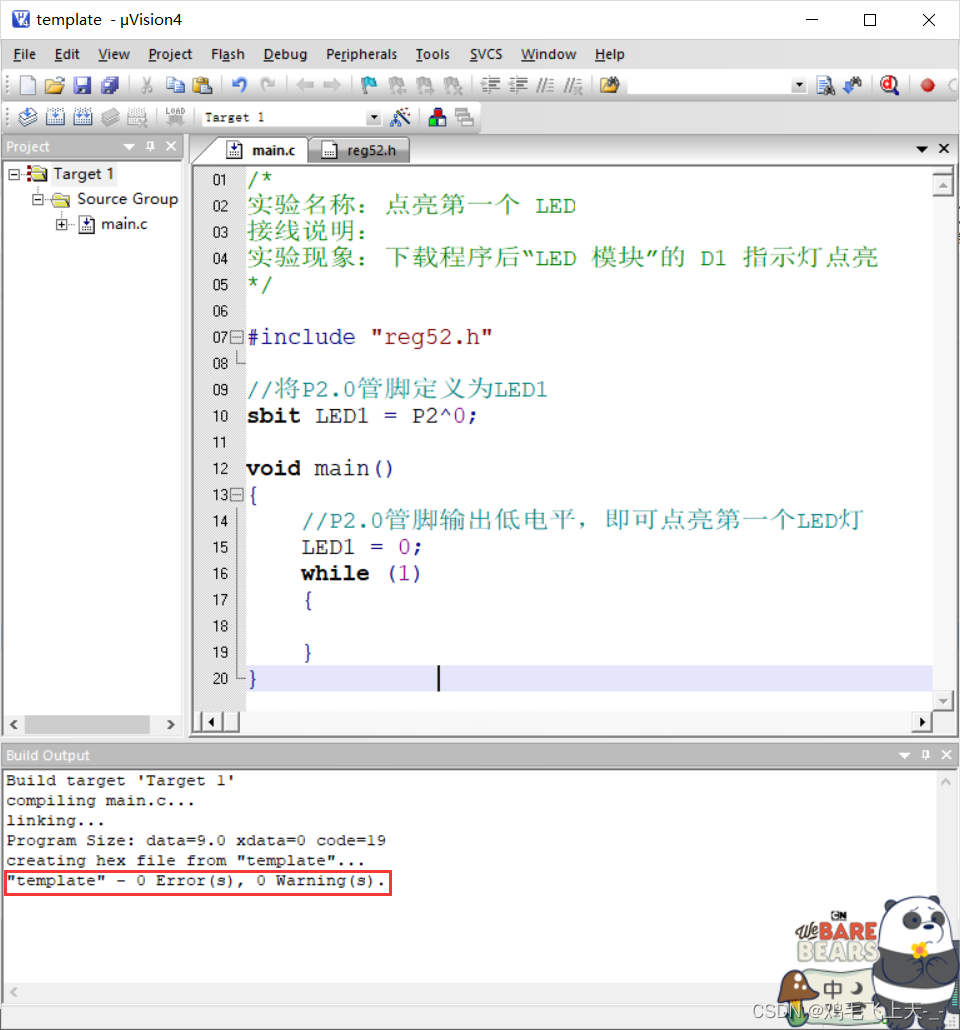Navigate forwards with the right arrow
The height and width of the screenshot is (1030, 960).
tap(332, 85)
